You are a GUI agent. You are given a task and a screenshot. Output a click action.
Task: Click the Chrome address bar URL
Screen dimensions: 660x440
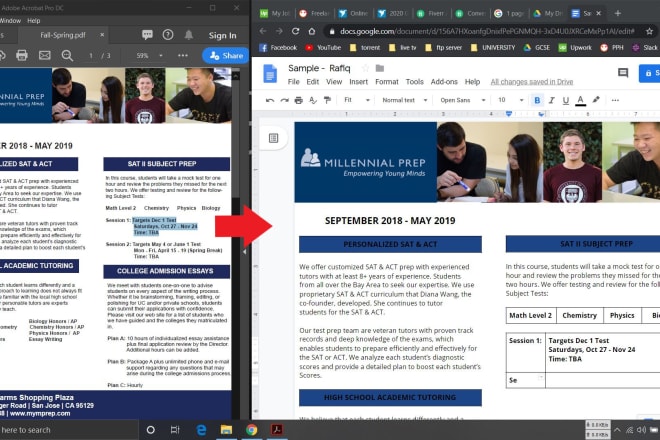[487, 31]
